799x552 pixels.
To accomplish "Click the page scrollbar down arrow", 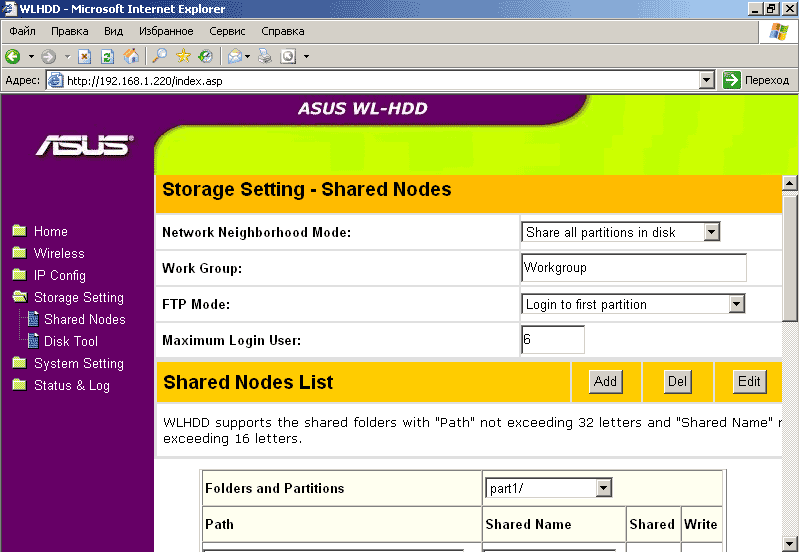I will click(x=790, y=543).
